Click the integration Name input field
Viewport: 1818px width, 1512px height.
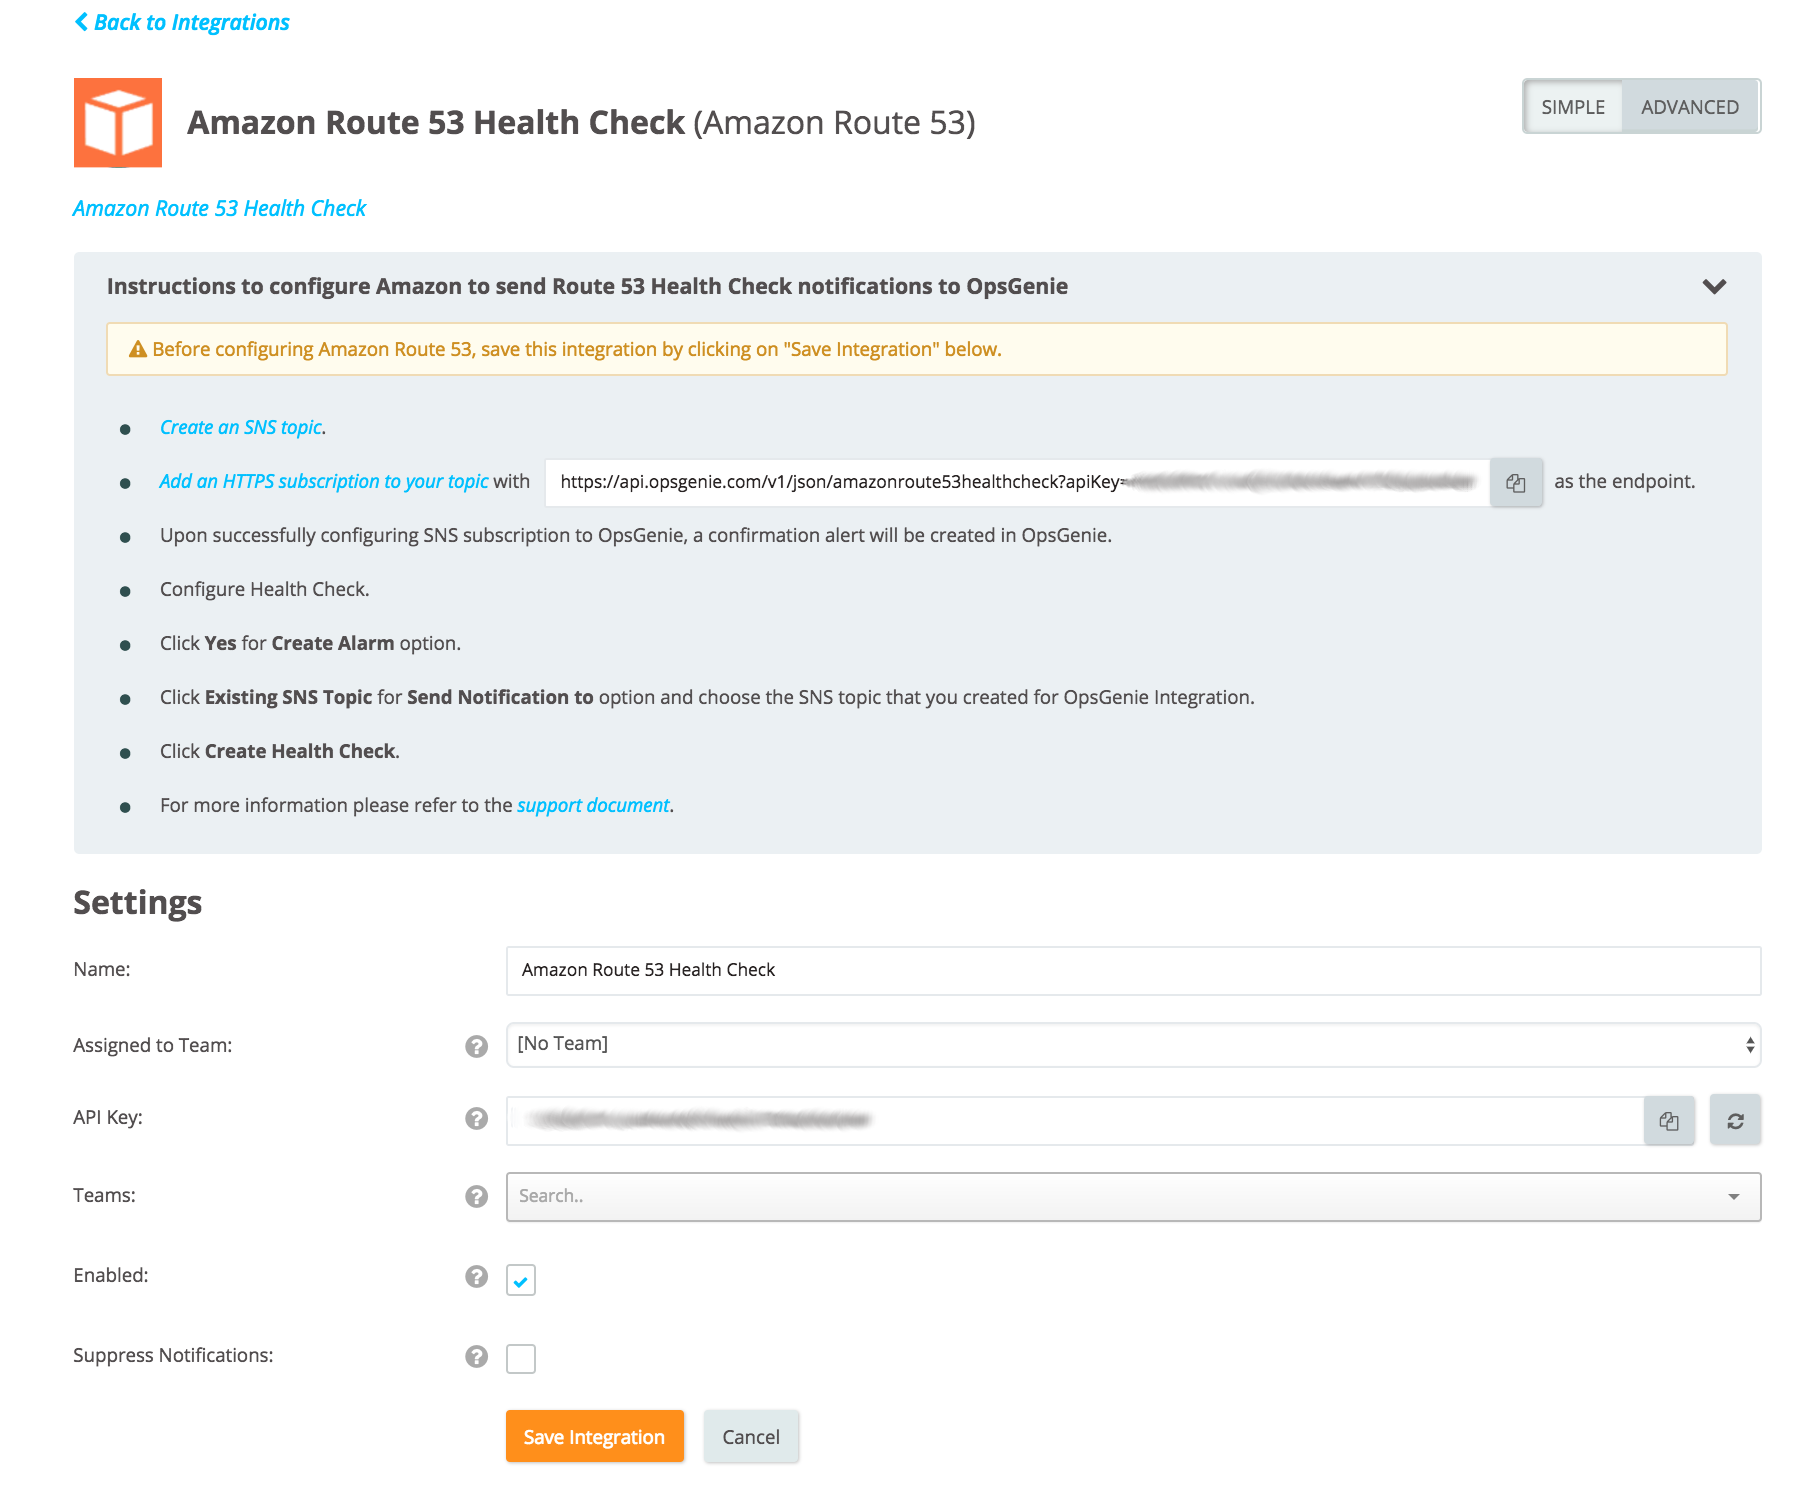(1133, 971)
